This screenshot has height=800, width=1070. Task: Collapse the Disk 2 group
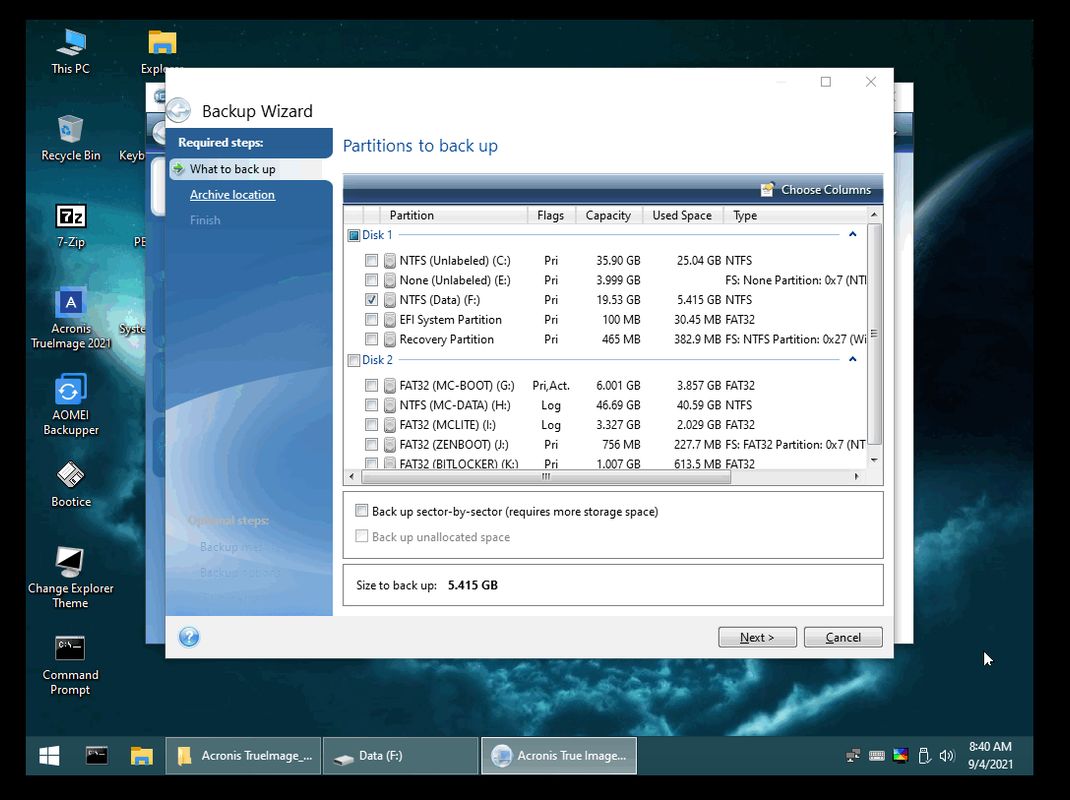tap(852, 359)
